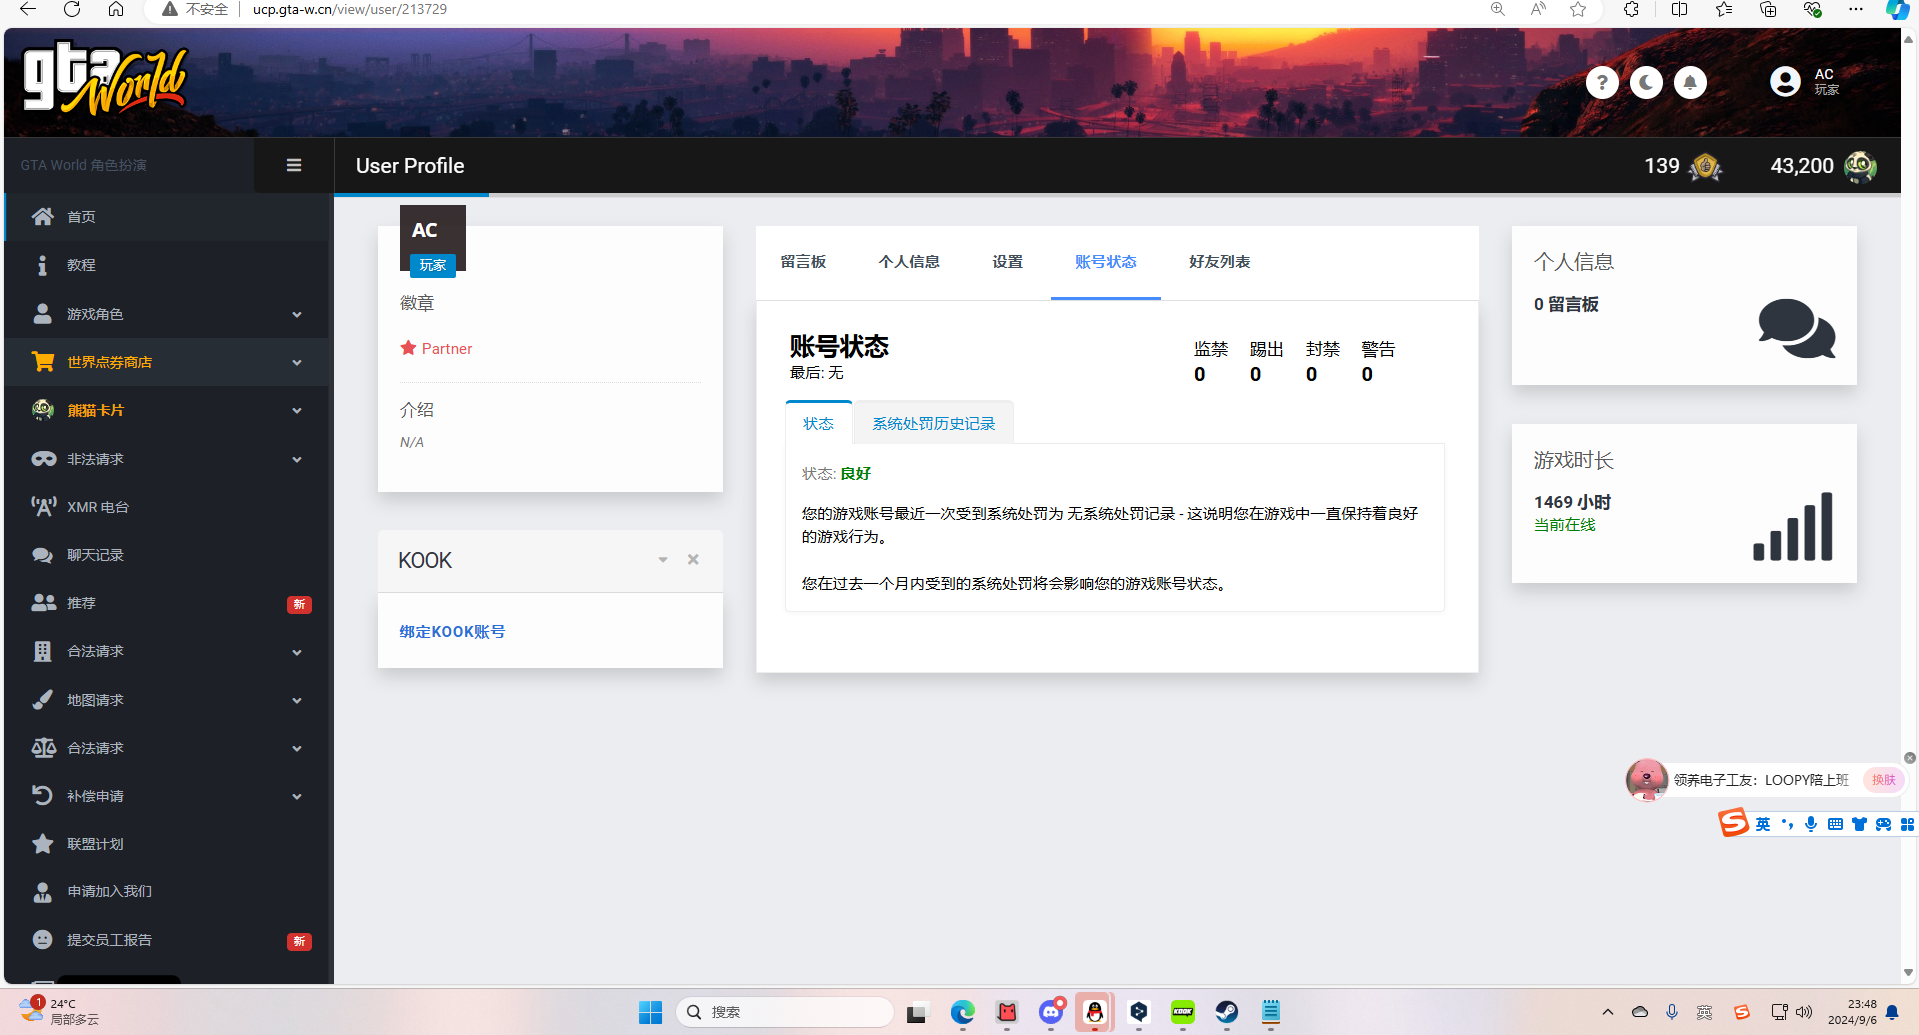Open the notifications bell in header

click(x=1690, y=83)
